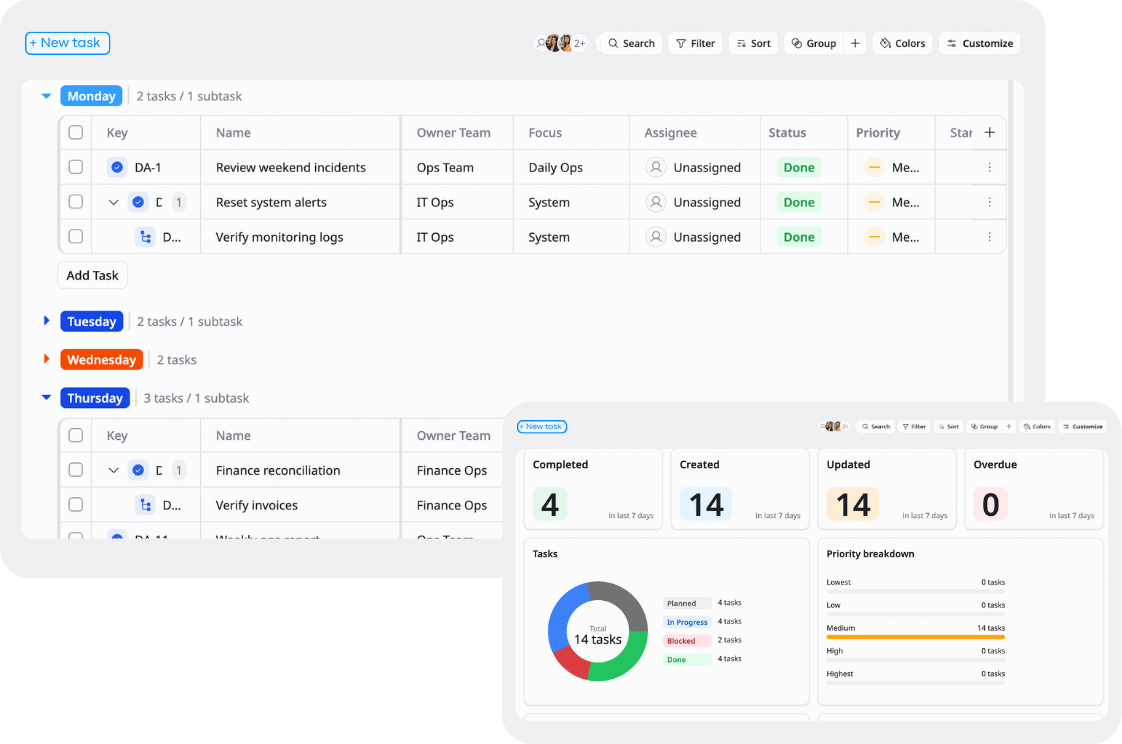Click the In Progress legend label in Tasks chart
The image size is (1122, 744).
(687, 622)
